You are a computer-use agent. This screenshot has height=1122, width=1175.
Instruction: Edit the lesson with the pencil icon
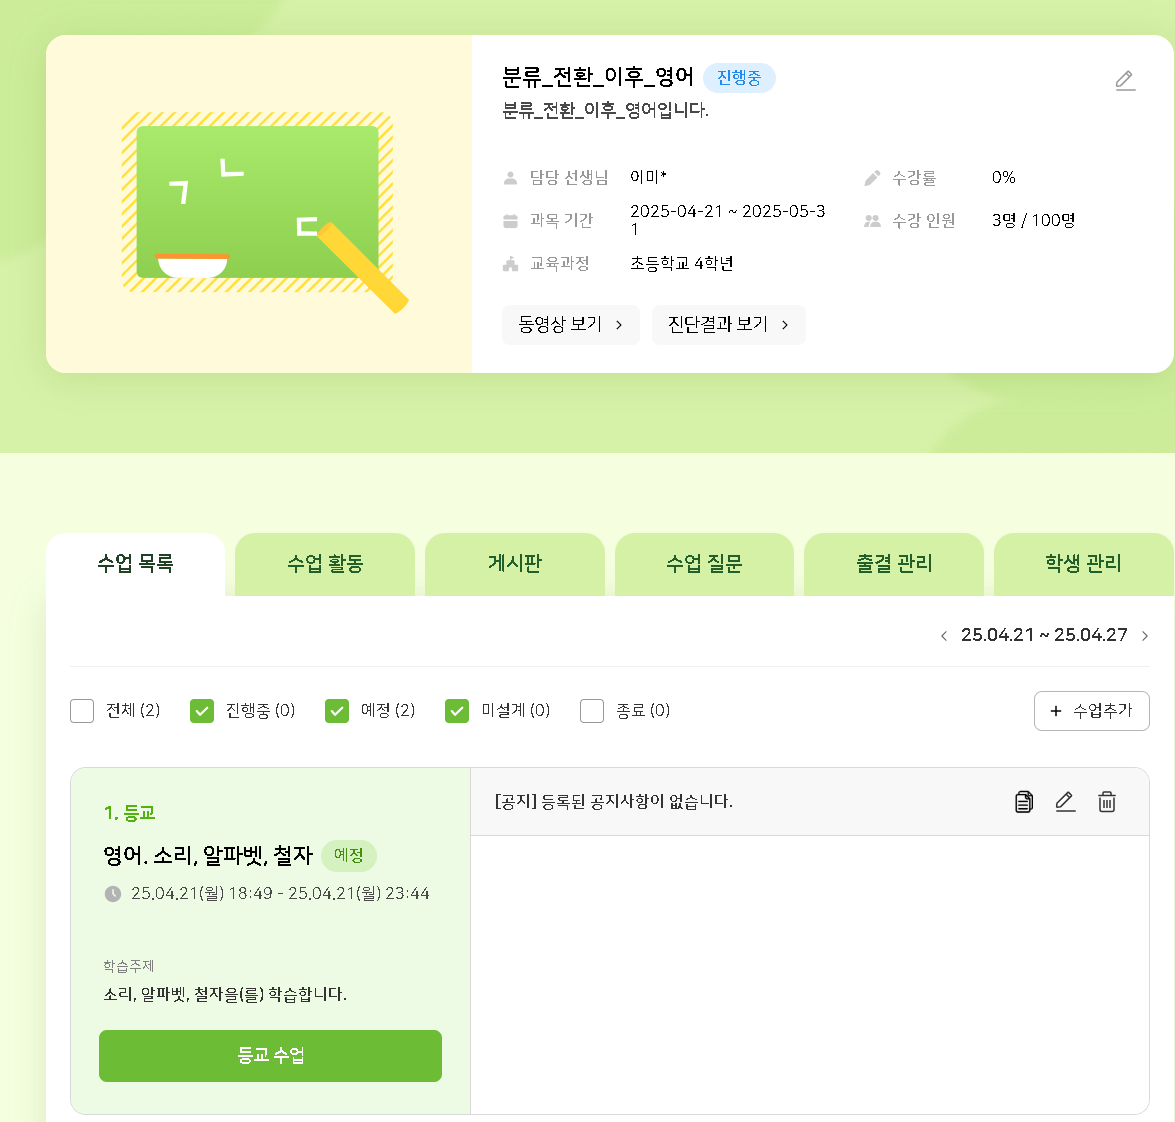pos(1065,802)
